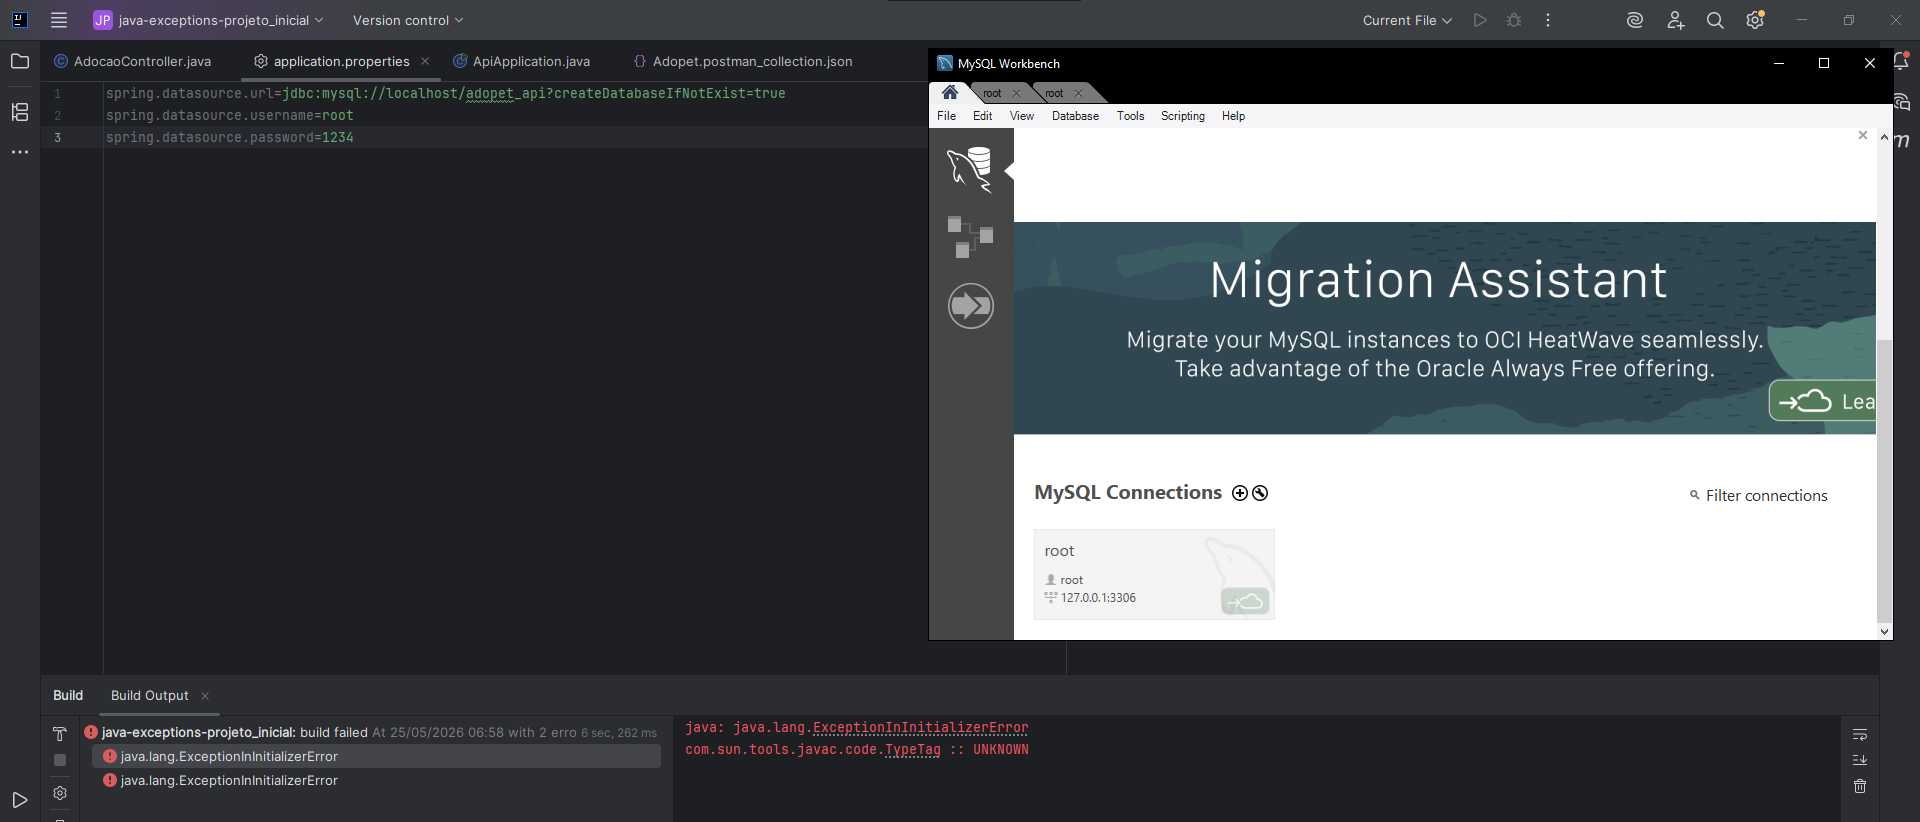
Task: Open the Build panel settings gear icon
Action: click(x=60, y=793)
